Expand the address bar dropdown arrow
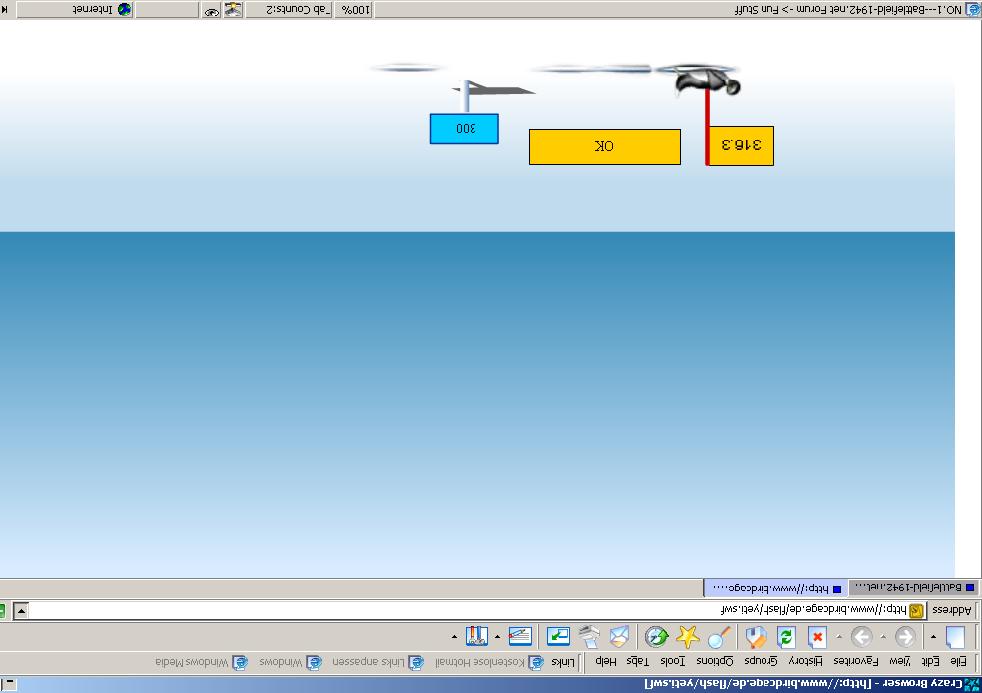This screenshot has height=693, width=982. (21, 610)
